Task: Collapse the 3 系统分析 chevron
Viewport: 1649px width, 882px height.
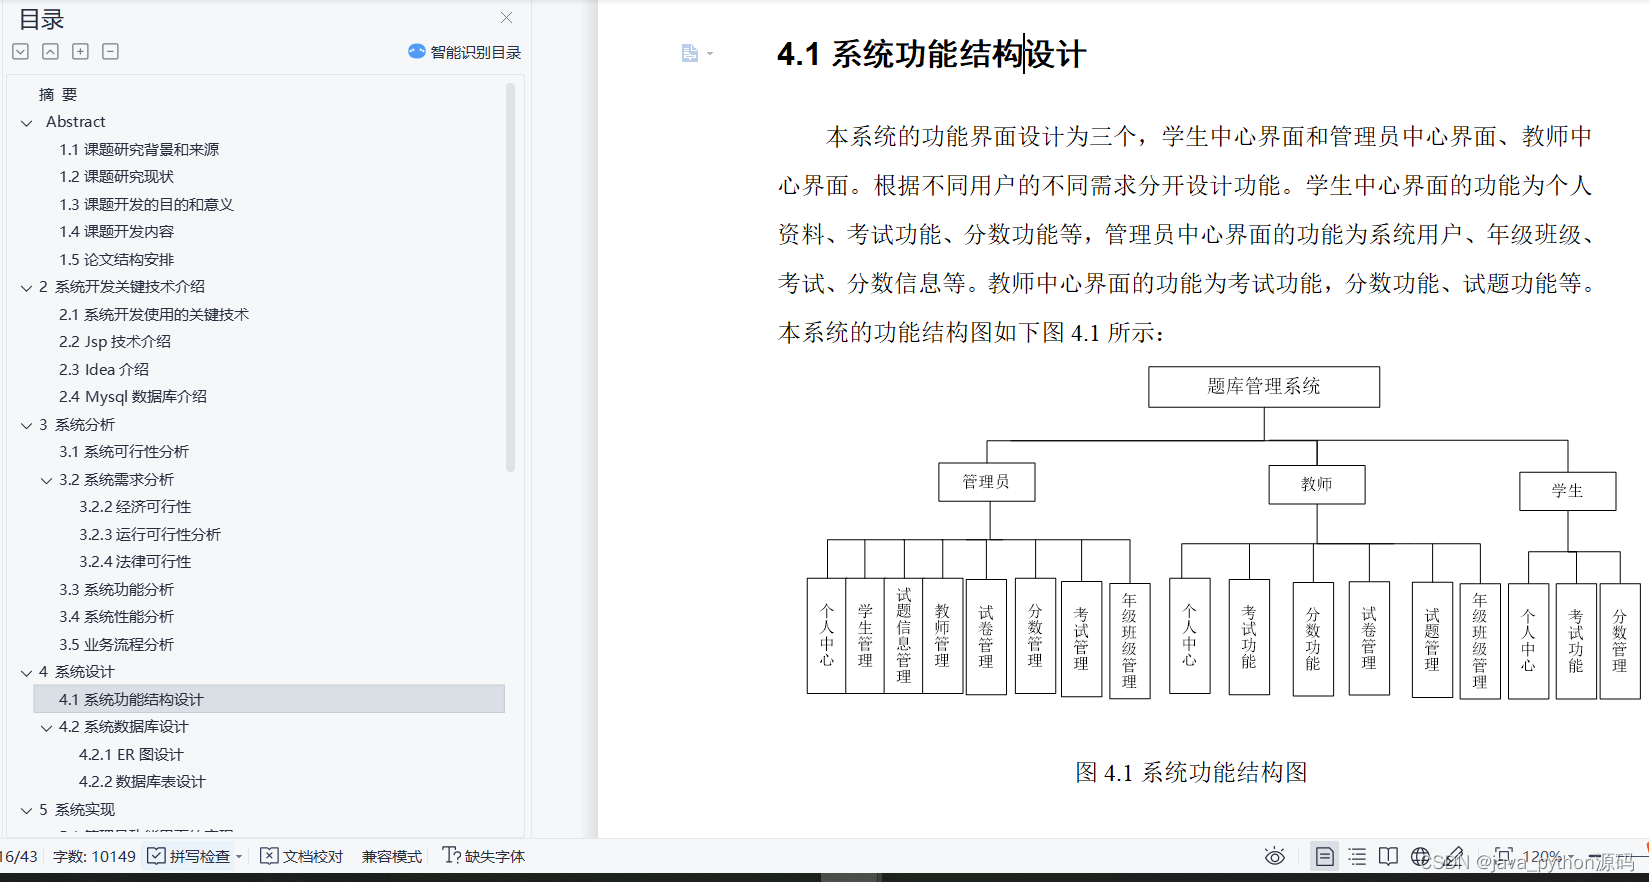Action: (27, 426)
